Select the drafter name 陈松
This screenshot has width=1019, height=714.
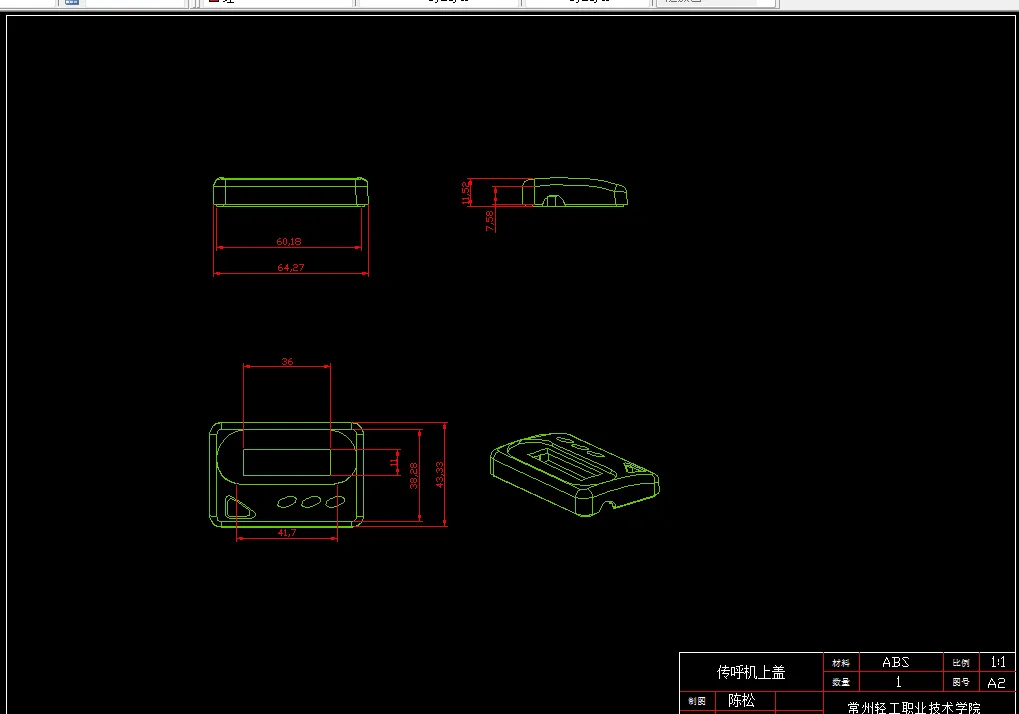742,700
